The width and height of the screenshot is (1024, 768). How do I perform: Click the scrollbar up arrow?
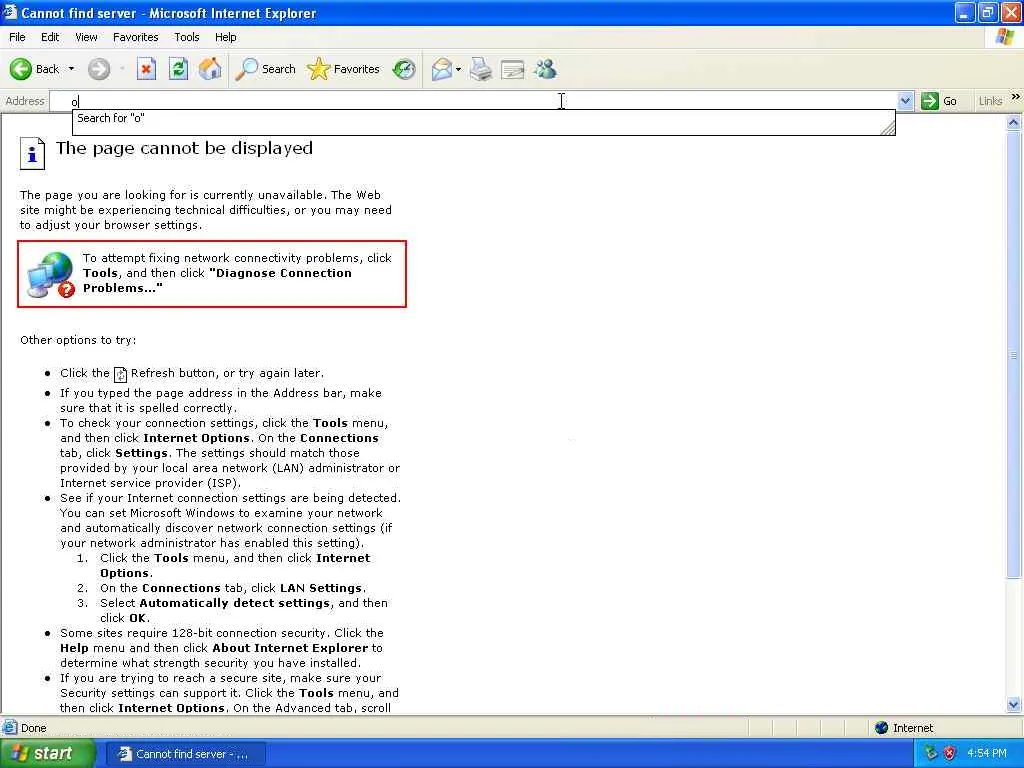(x=1014, y=122)
